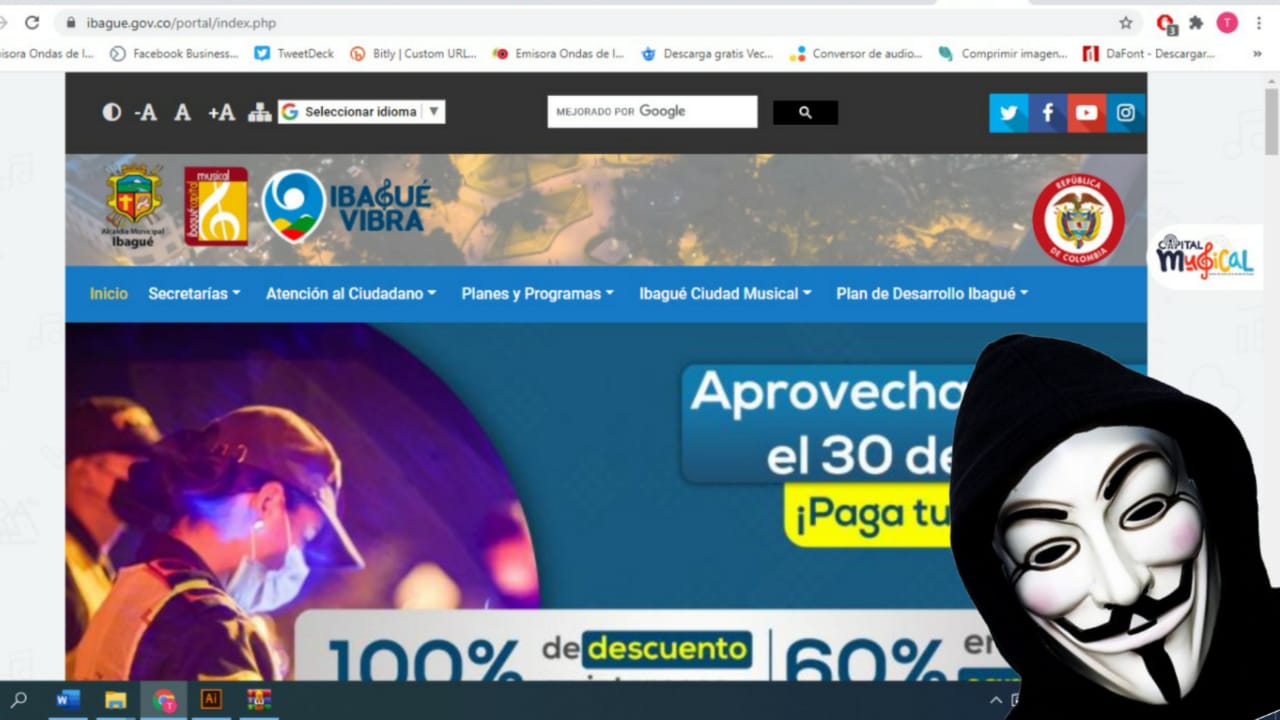Click the Google custom search field

(652, 112)
